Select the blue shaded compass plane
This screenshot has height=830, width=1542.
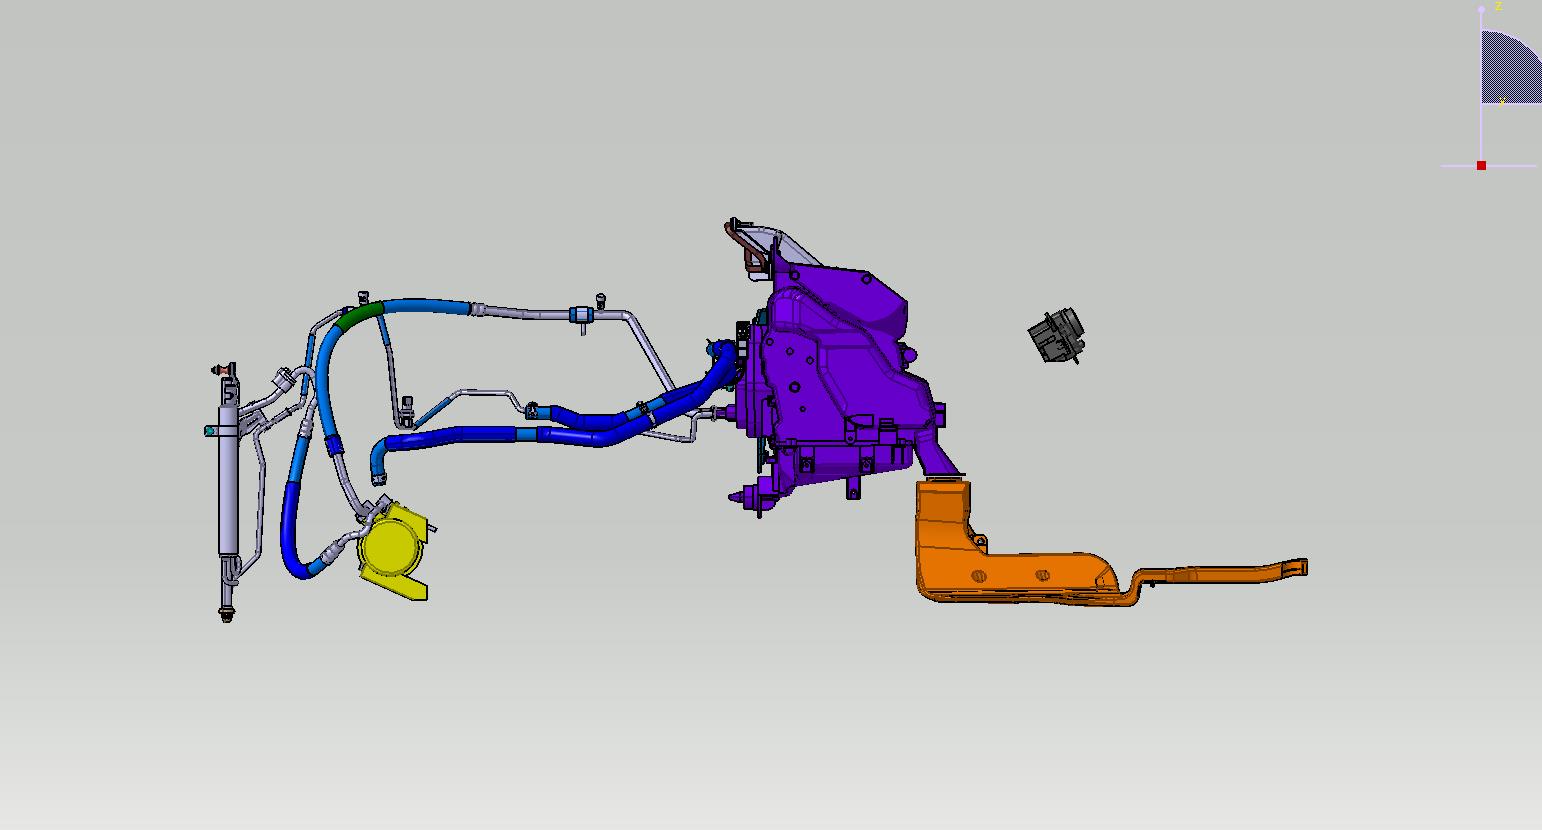click(x=1510, y=67)
